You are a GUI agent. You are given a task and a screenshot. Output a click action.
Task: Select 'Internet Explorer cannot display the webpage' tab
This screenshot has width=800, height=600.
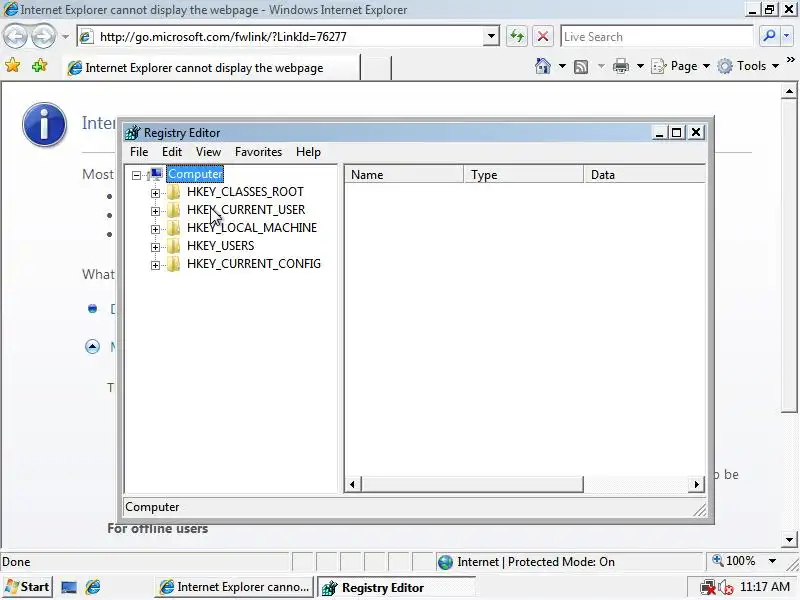[212, 68]
